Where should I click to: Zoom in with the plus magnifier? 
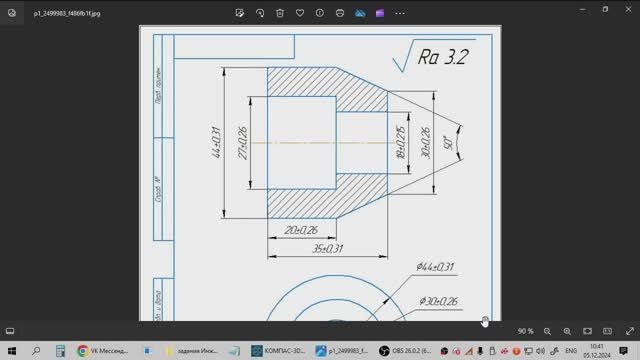567,331
